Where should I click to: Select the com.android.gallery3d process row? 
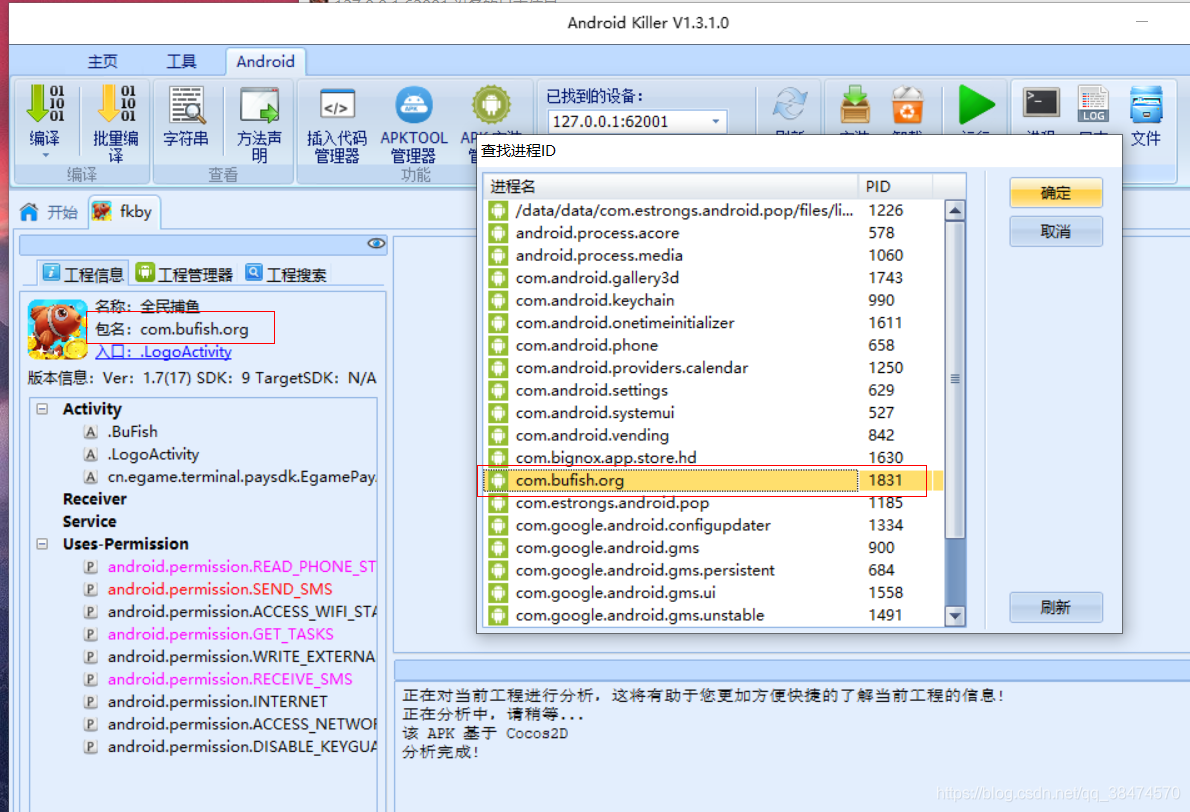click(x=711, y=278)
